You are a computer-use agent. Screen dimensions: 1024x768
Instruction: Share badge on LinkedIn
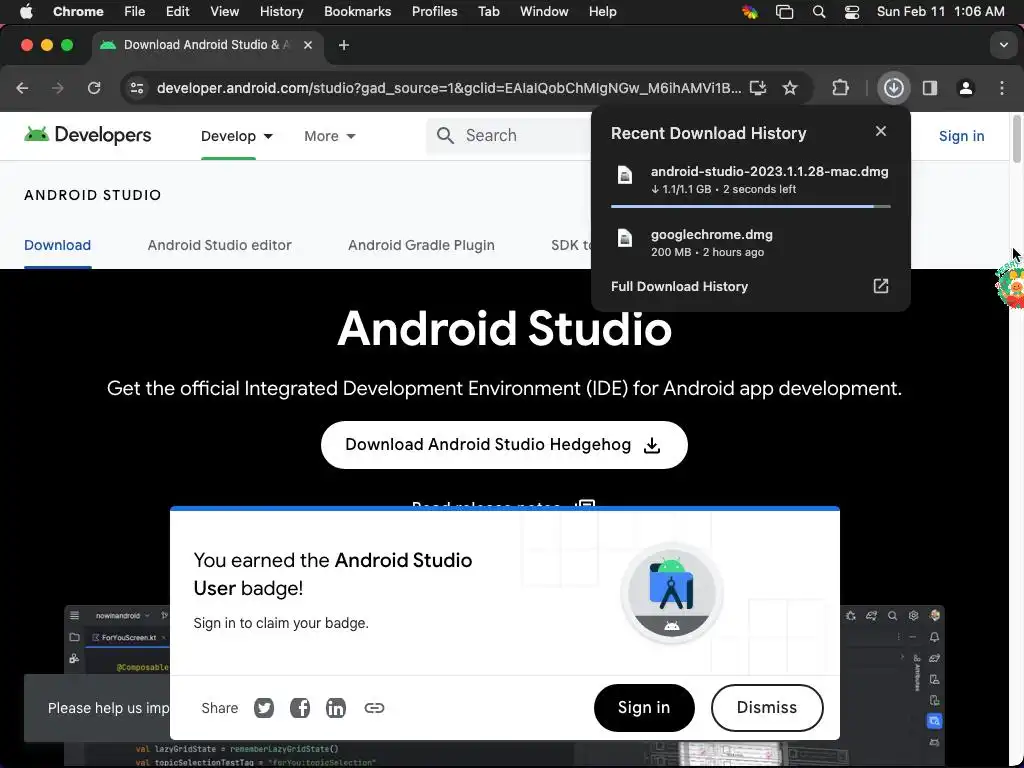click(x=336, y=708)
